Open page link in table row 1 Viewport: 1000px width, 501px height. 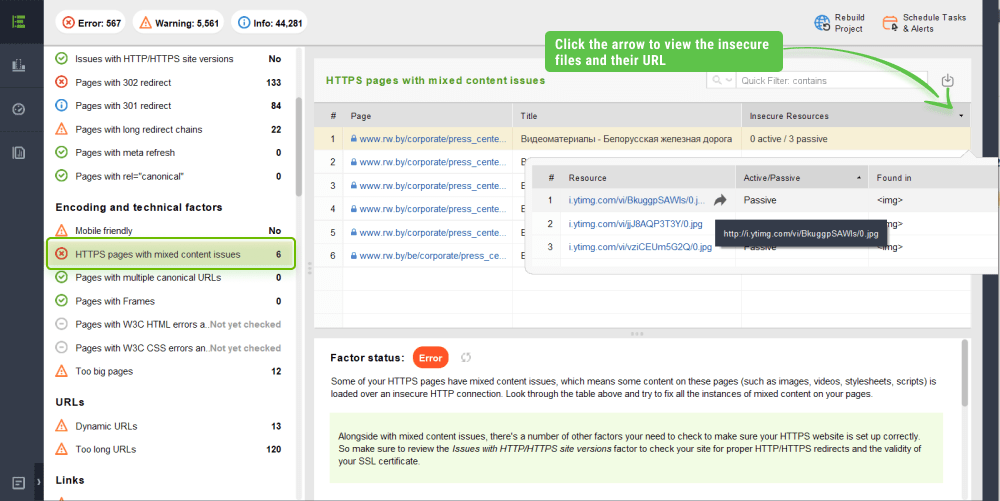[433, 139]
